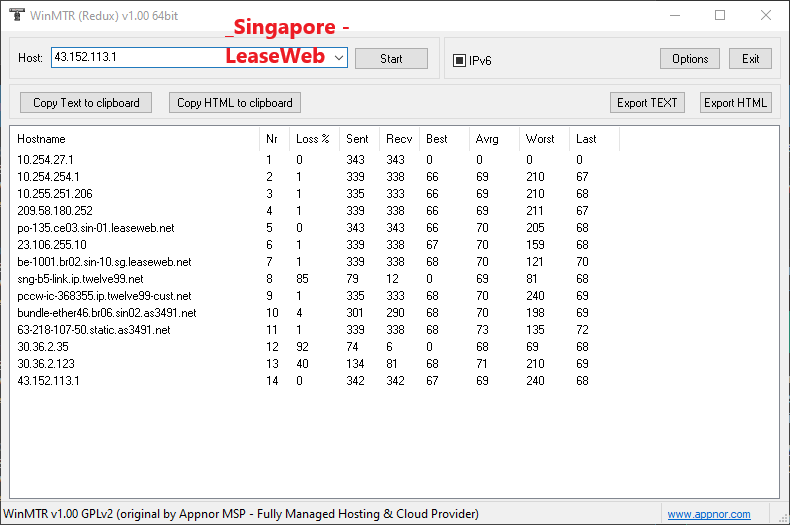Click the Exit button
This screenshot has height=525, width=790.
pyautogui.click(x=750, y=58)
